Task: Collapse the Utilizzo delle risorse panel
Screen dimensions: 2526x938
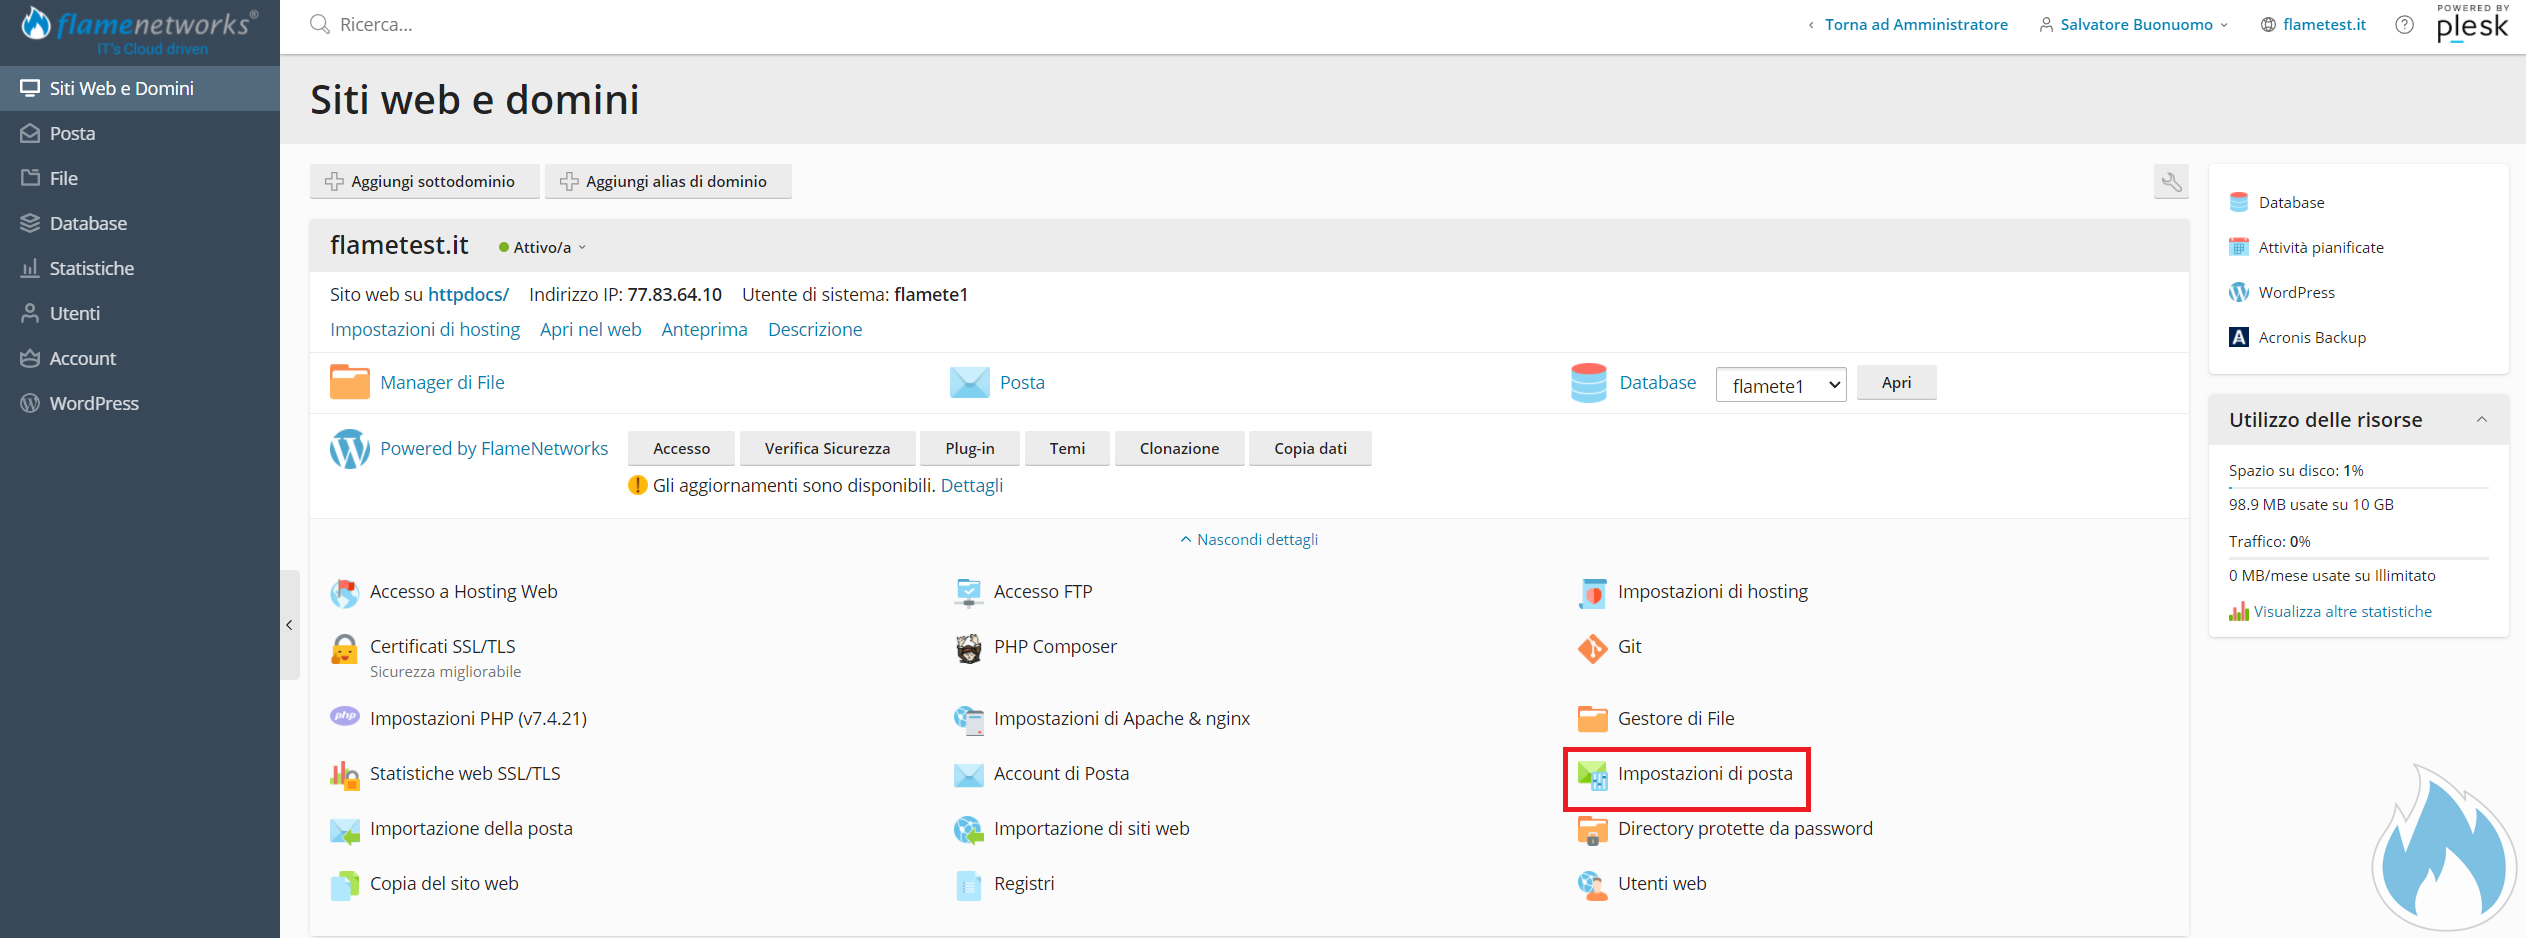Action: click(x=2481, y=420)
